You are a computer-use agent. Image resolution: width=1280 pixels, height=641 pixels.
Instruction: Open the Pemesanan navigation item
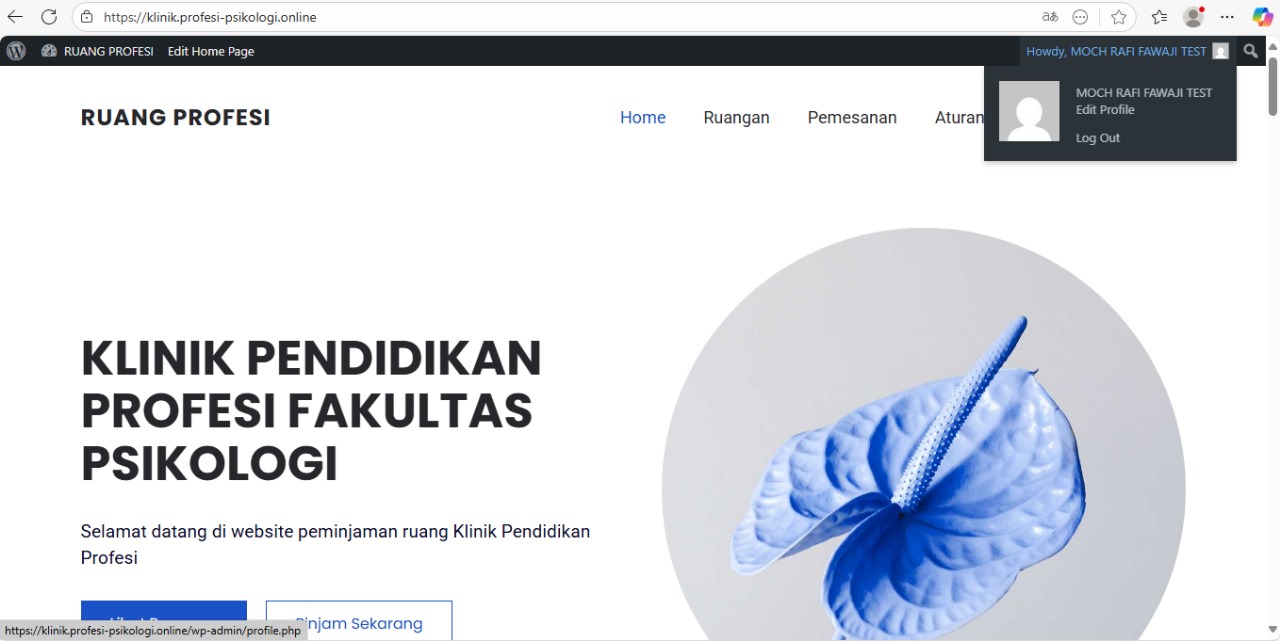(x=852, y=118)
